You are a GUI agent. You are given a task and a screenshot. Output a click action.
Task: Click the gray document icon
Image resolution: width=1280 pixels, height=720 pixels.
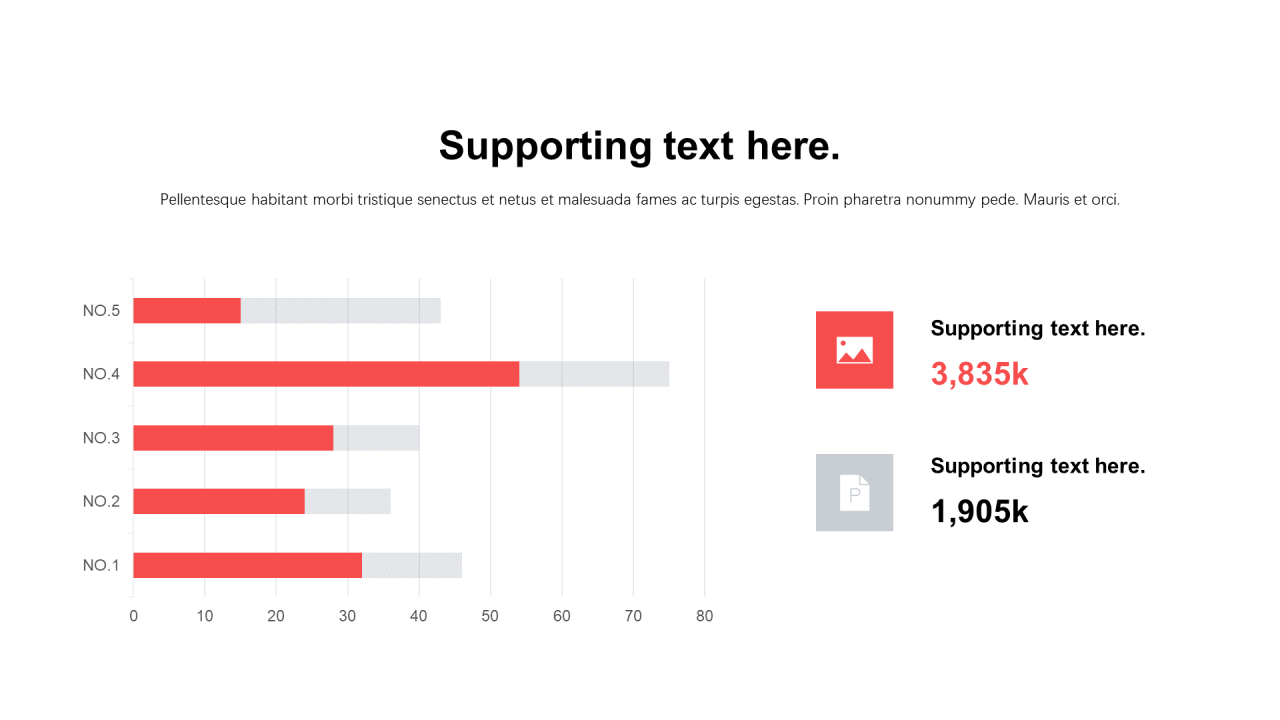click(x=854, y=492)
